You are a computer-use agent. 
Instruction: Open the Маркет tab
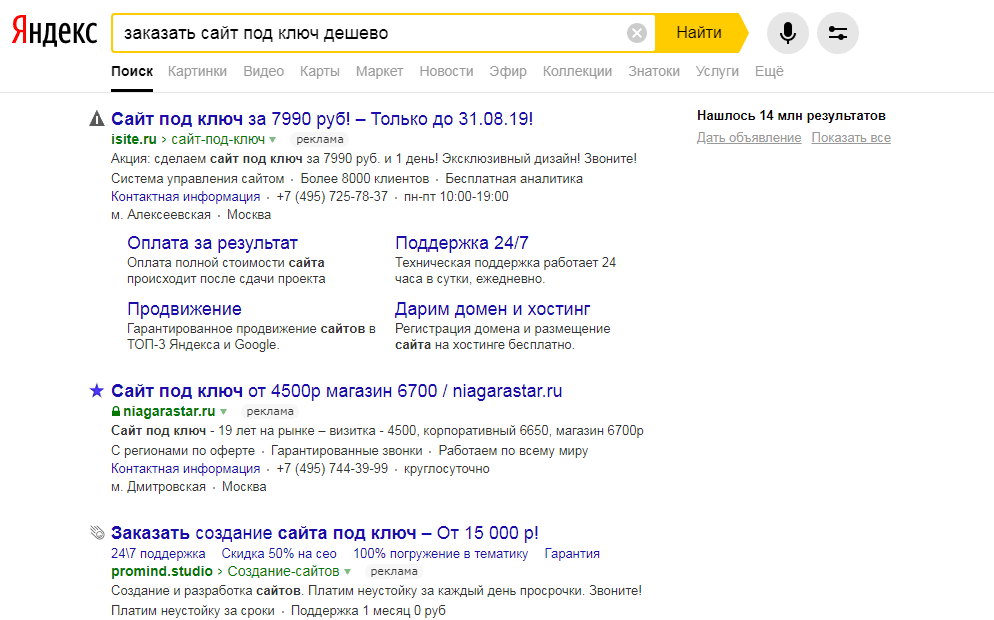pyautogui.click(x=379, y=71)
